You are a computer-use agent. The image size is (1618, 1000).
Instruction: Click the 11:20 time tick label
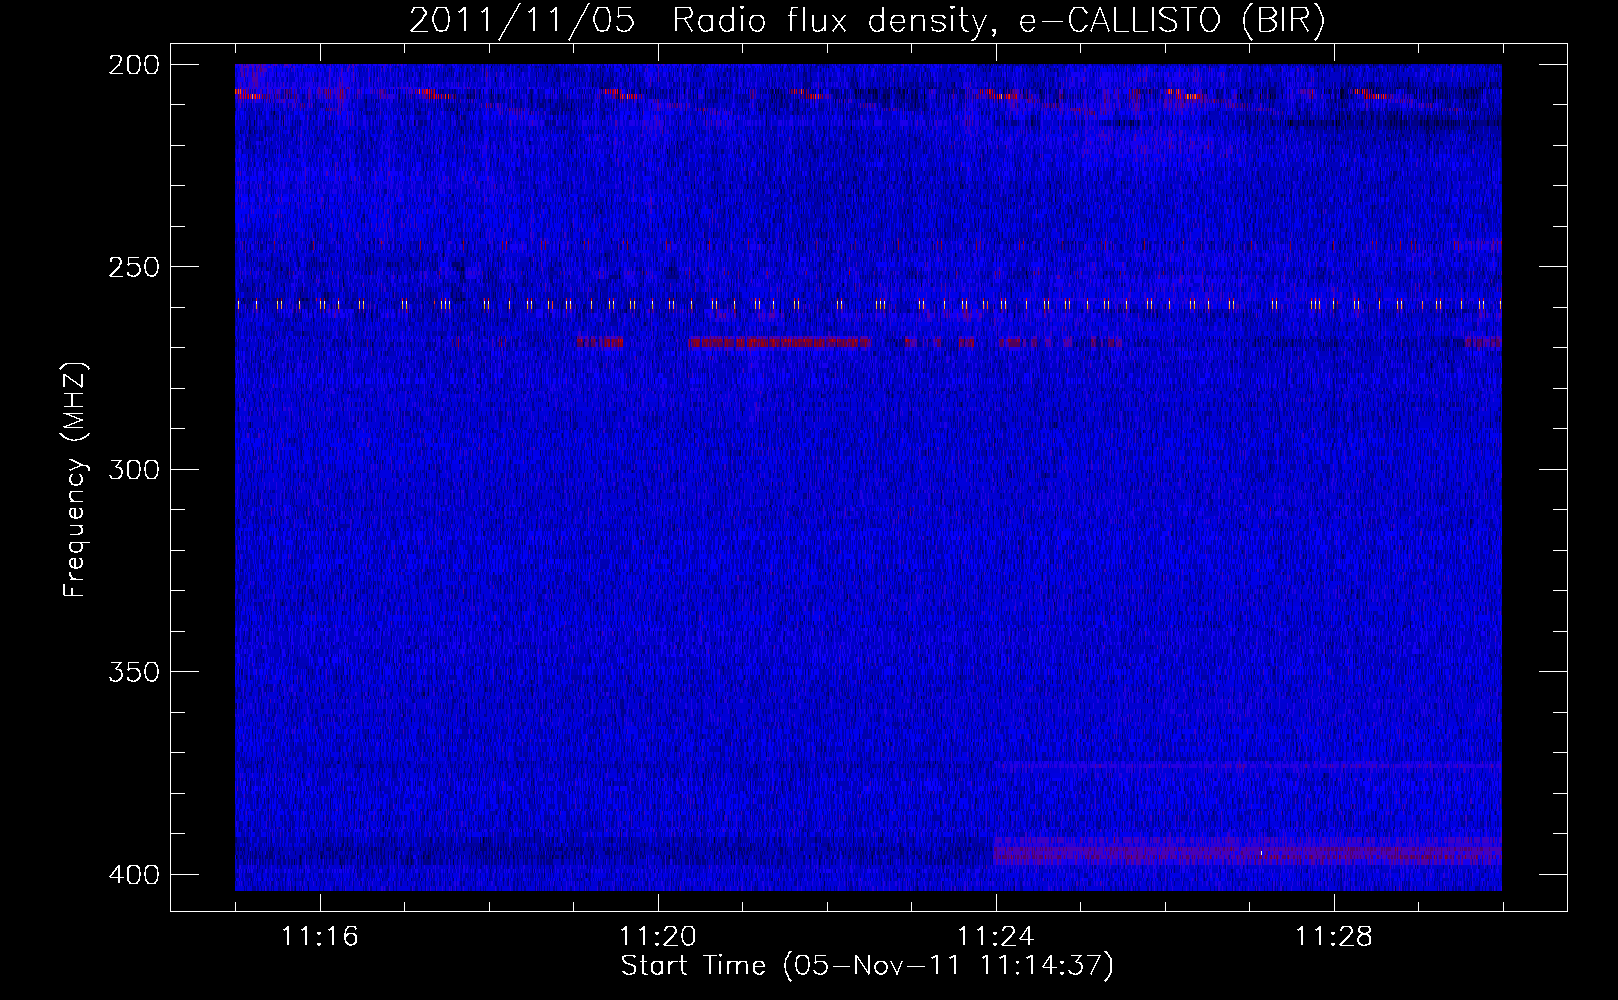(x=657, y=936)
